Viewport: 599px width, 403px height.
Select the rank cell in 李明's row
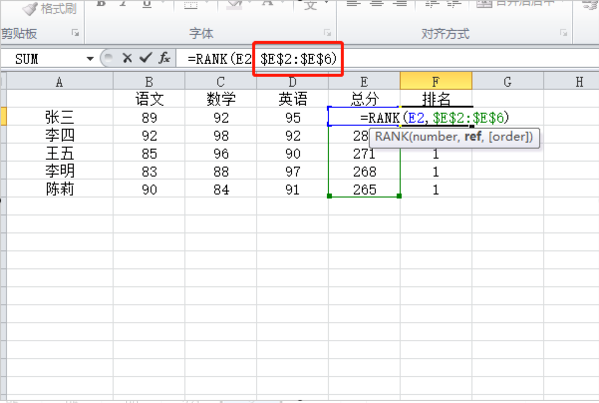coord(436,171)
